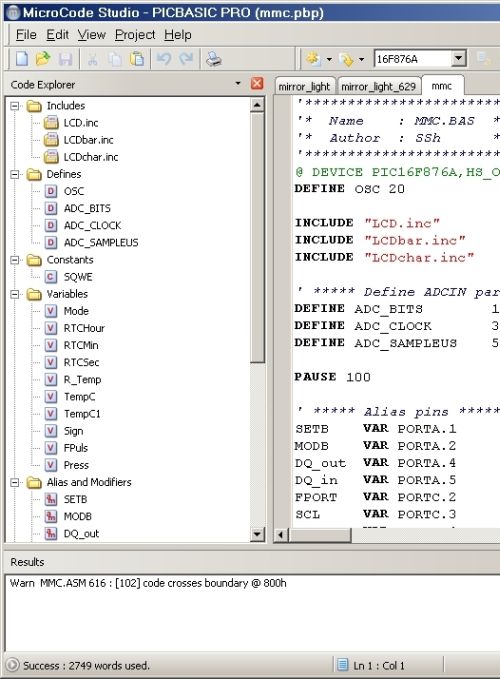Click the Compile toolbar icon
Viewport: 500px width, 679px height.
[313, 59]
